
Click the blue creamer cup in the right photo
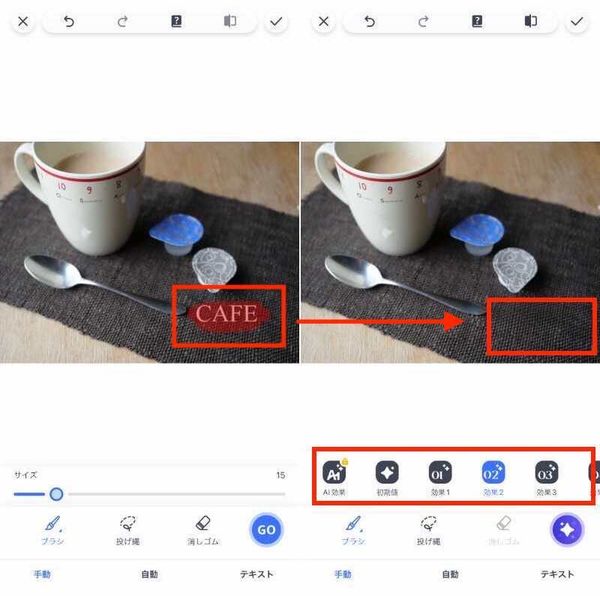point(476,234)
